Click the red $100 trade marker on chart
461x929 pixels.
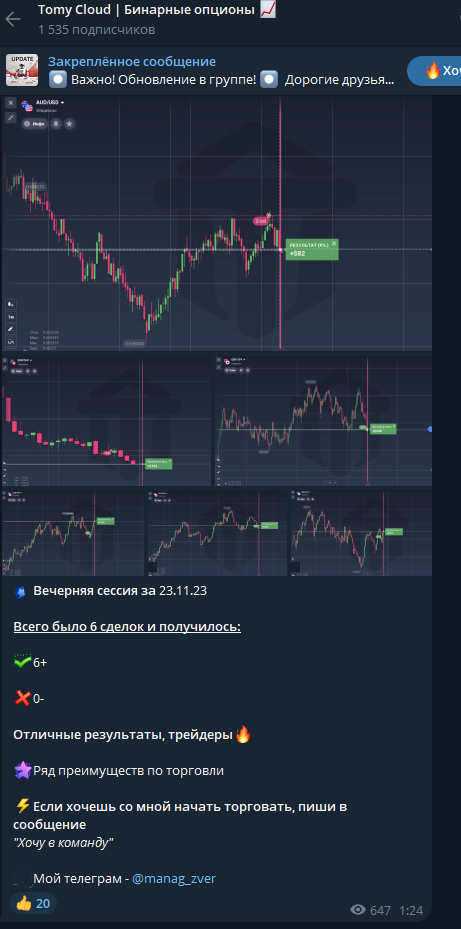pos(260,221)
